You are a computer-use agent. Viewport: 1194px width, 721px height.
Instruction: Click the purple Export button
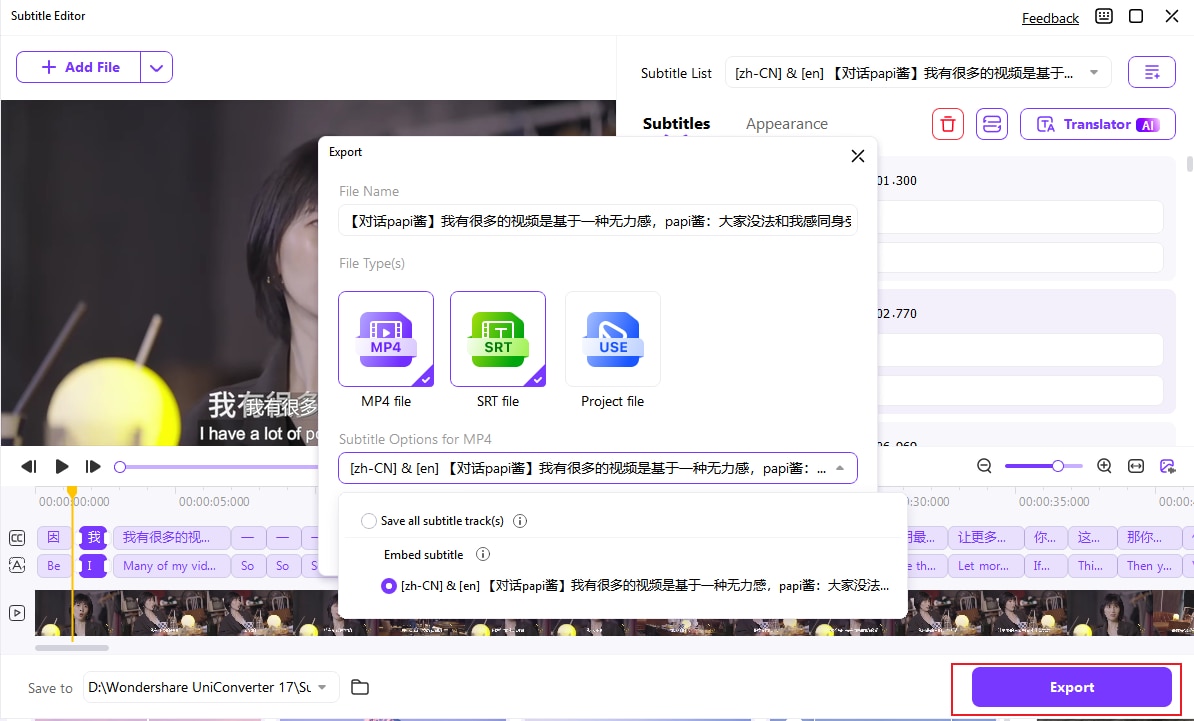1071,688
